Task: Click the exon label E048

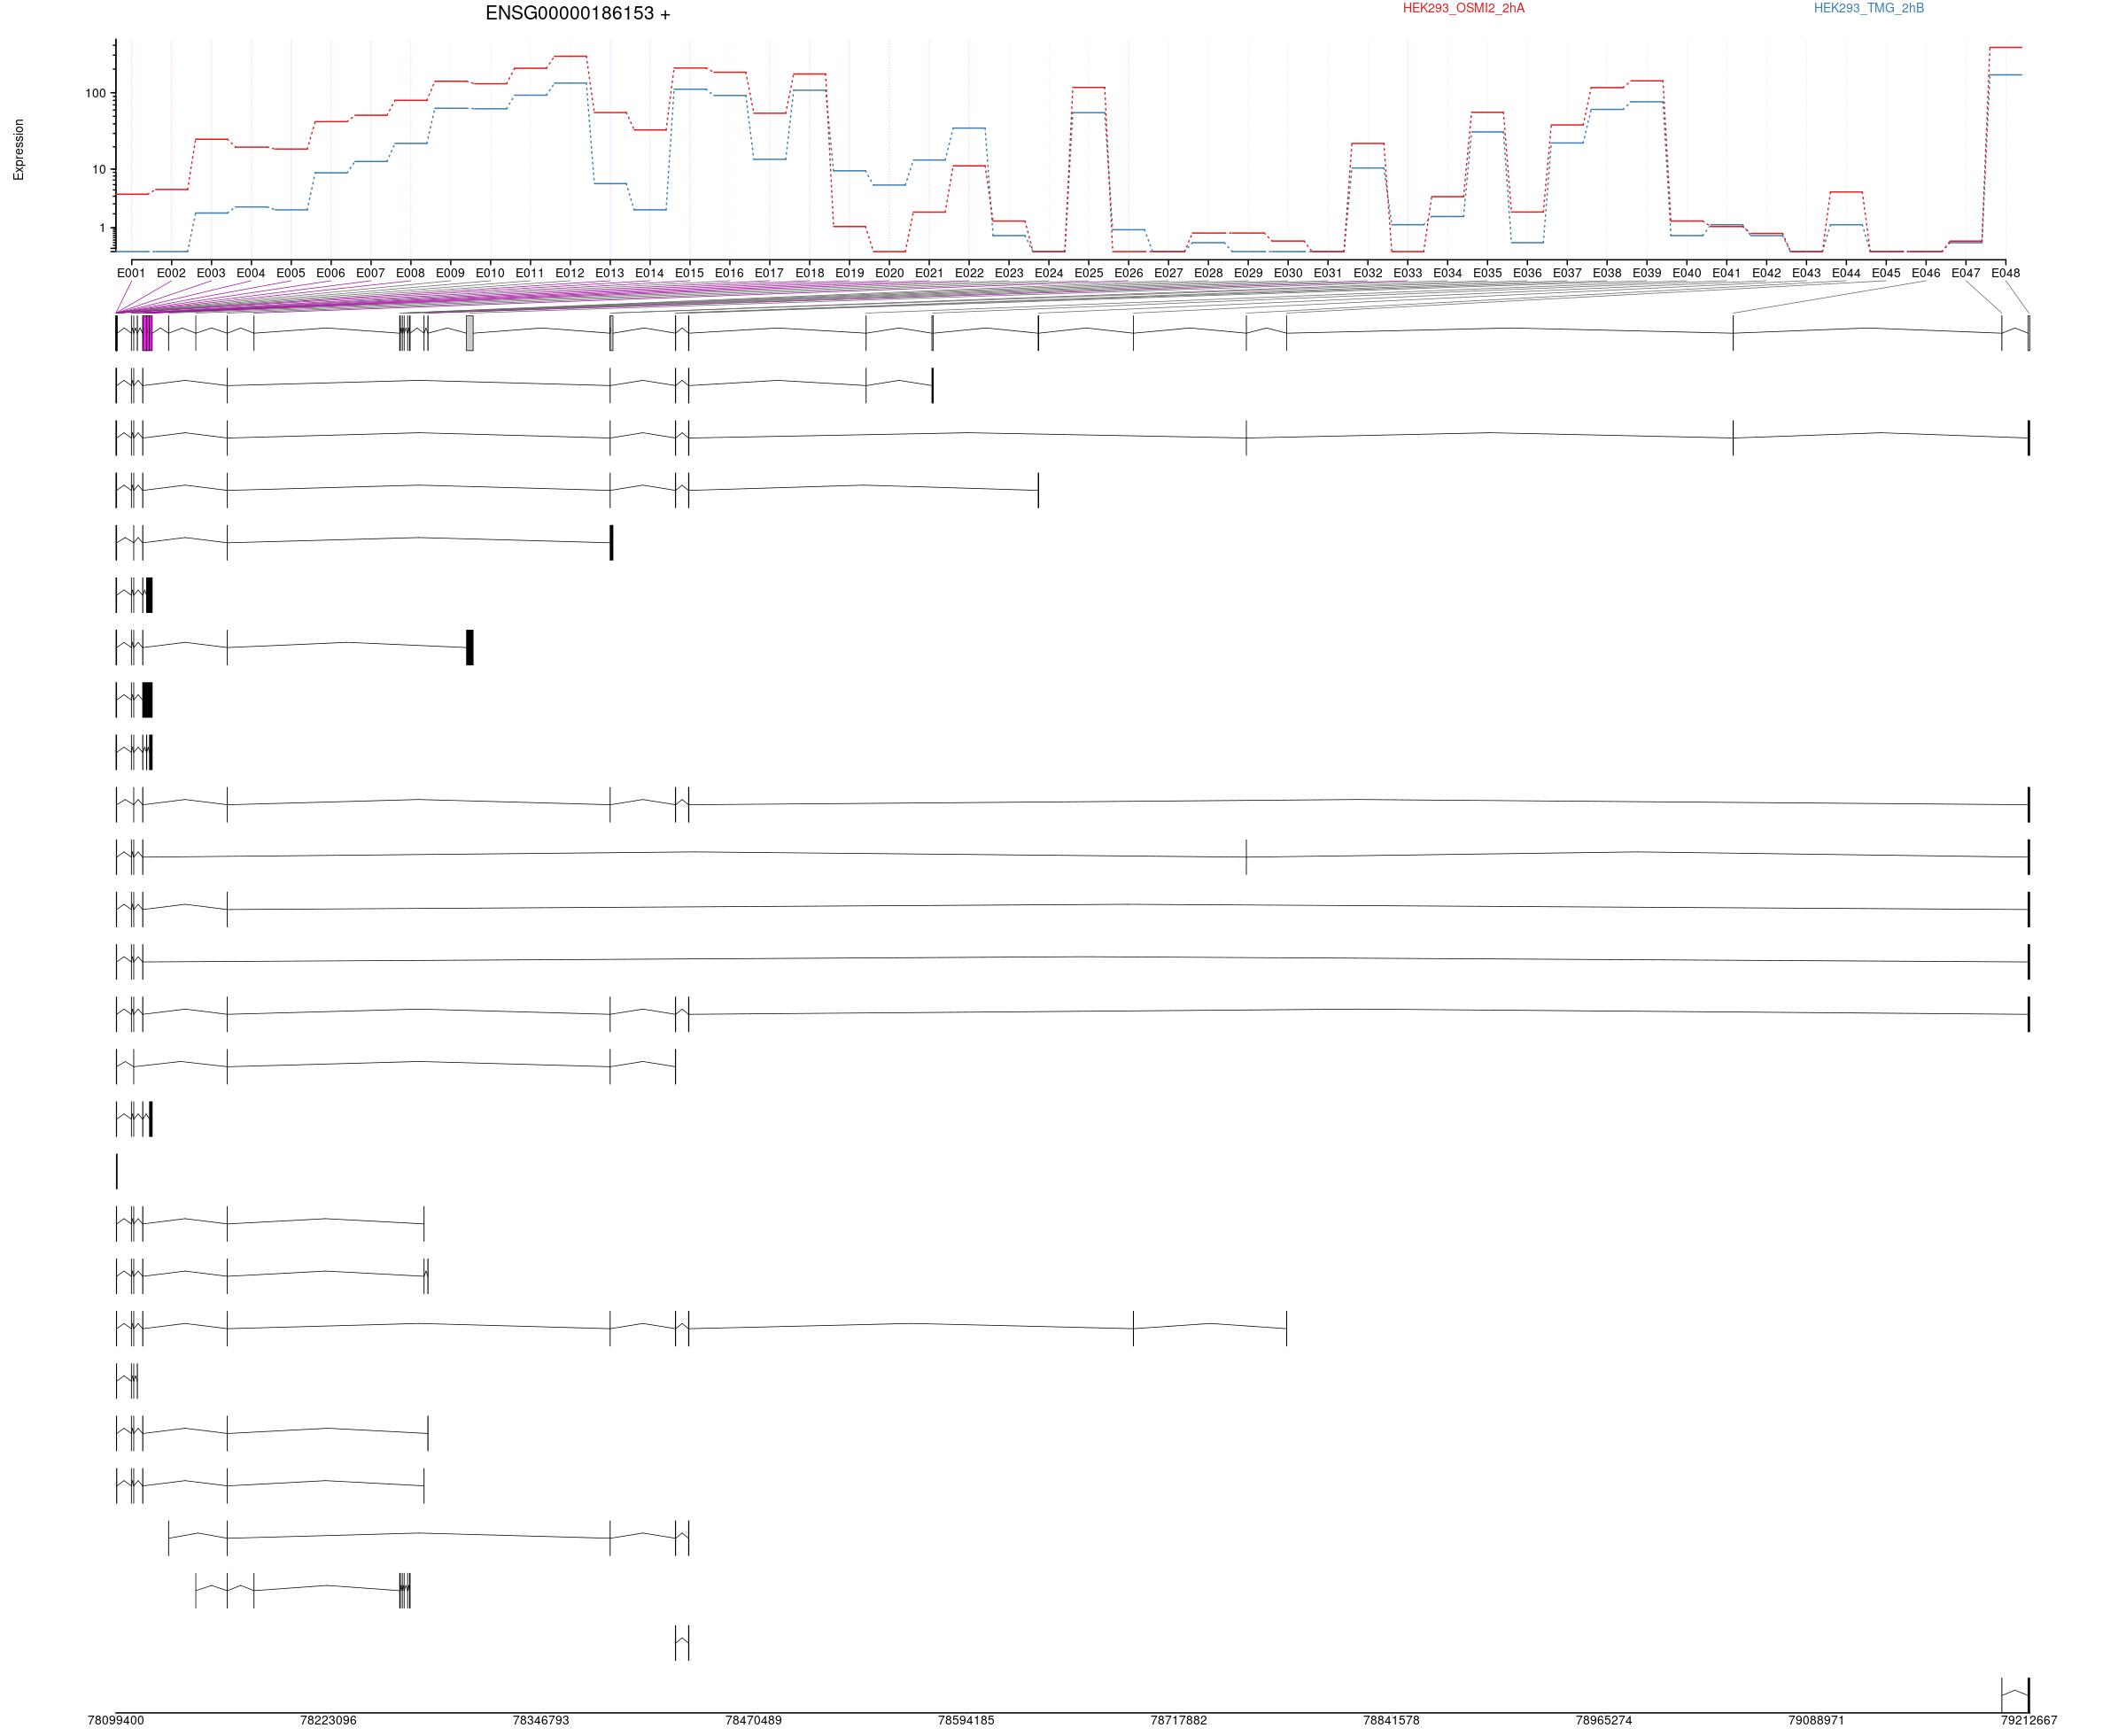Action: click(2005, 273)
